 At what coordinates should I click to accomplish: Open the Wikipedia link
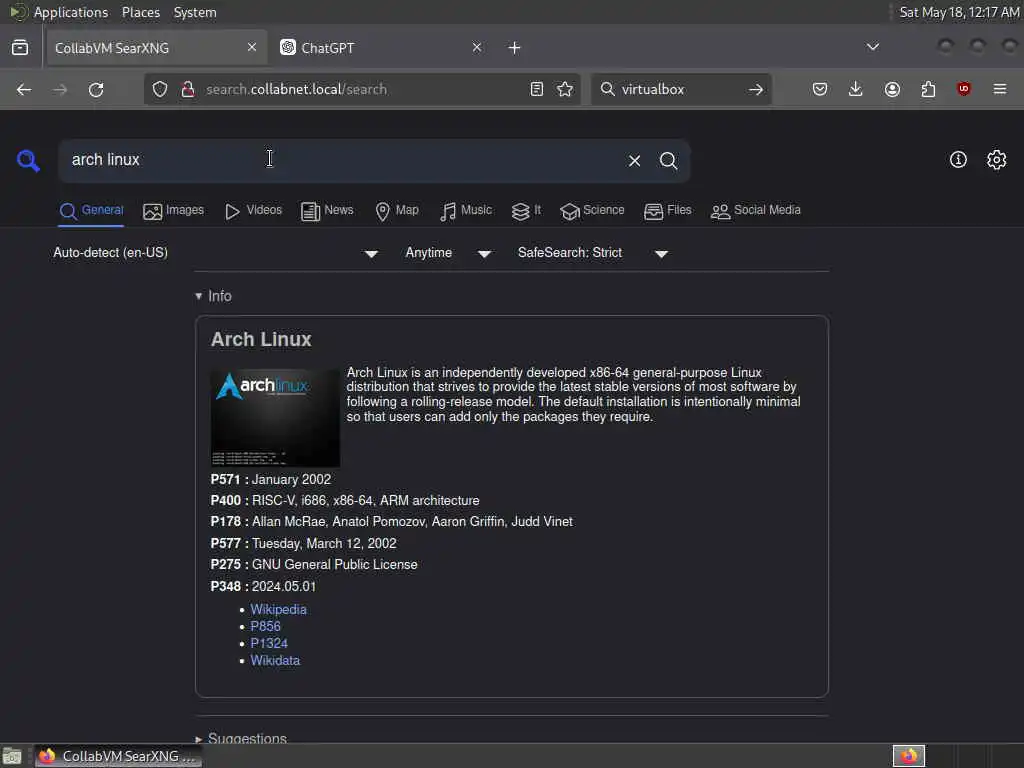[278, 609]
